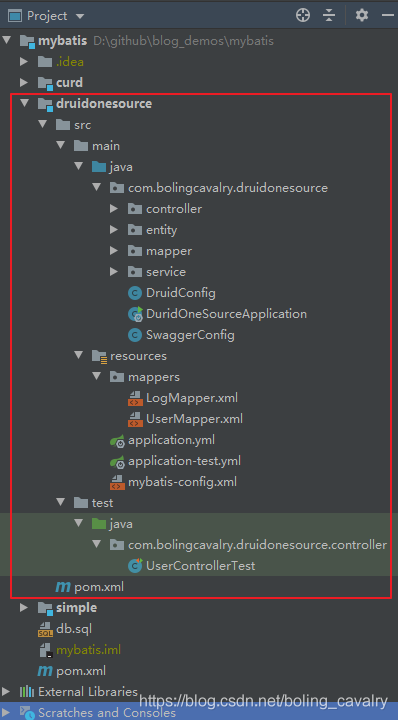Select the DruidConfig class

tap(181, 293)
